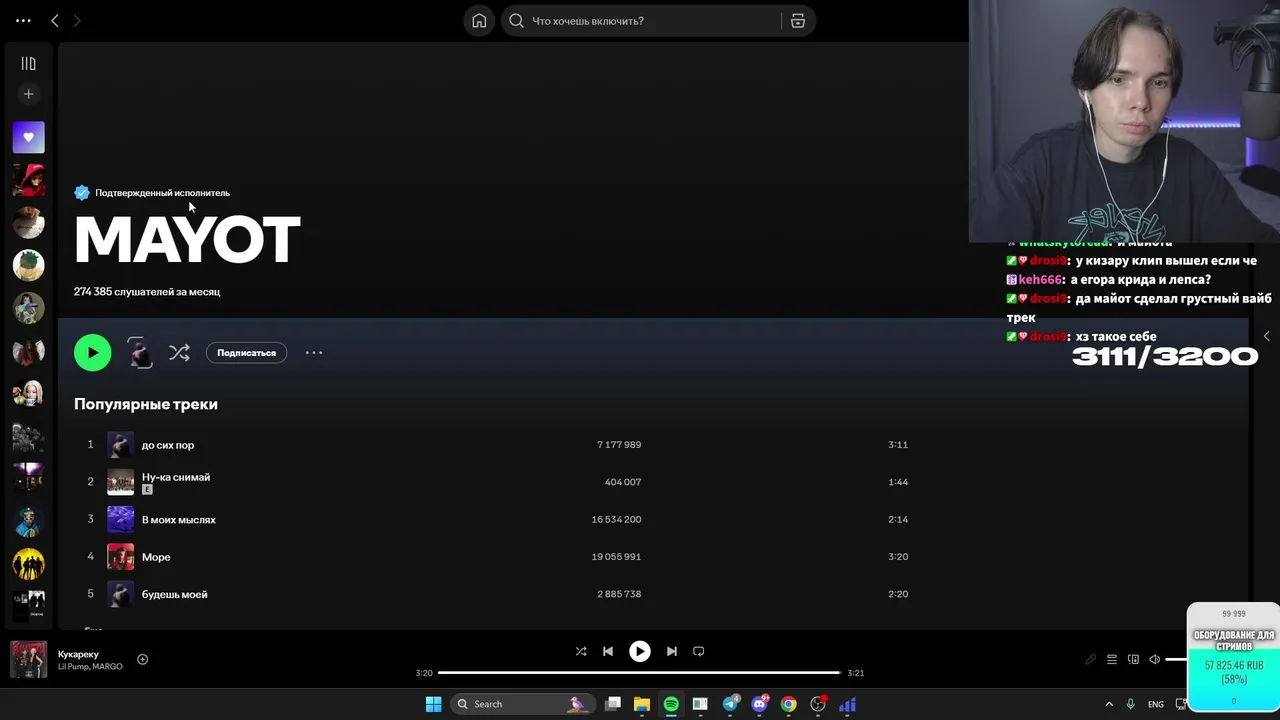Screen dimensions: 1280x720
Task: Open now playing cover art thumbnail
Action: [28, 660]
